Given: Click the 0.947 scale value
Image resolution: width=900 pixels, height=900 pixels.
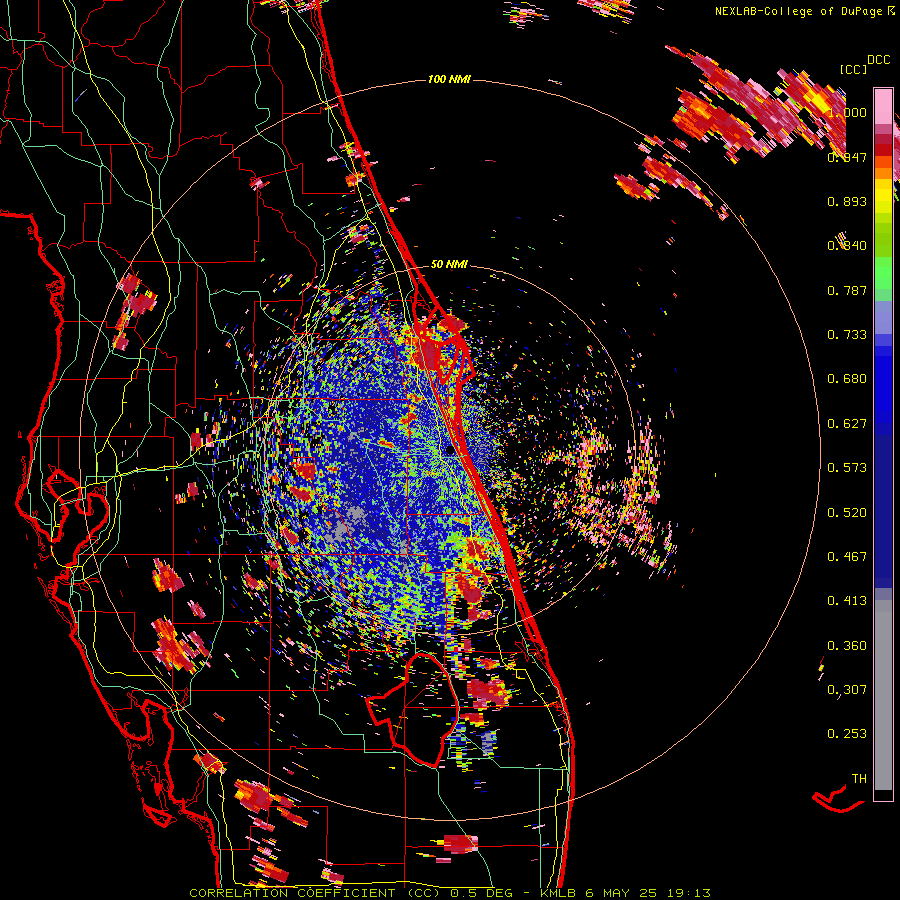Looking at the screenshot, I should tap(847, 157).
